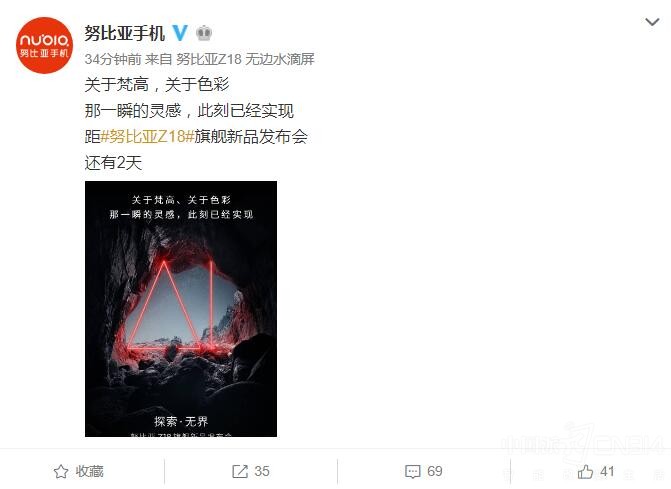
Task: Click the likes count 41
Action: point(607,471)
